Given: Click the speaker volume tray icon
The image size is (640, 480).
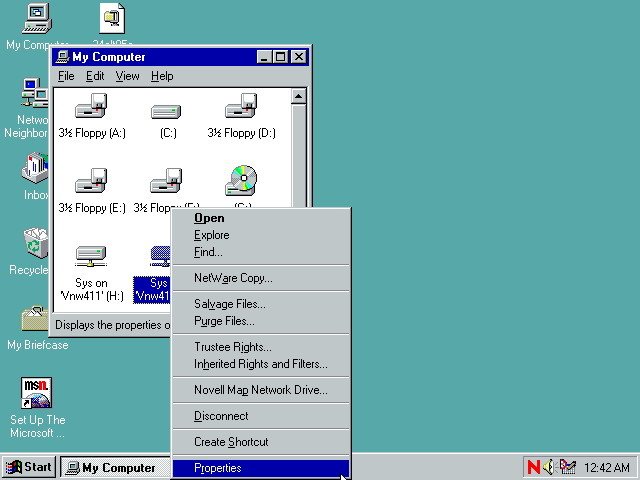Looking at the screenshot, I should (549, 467).
